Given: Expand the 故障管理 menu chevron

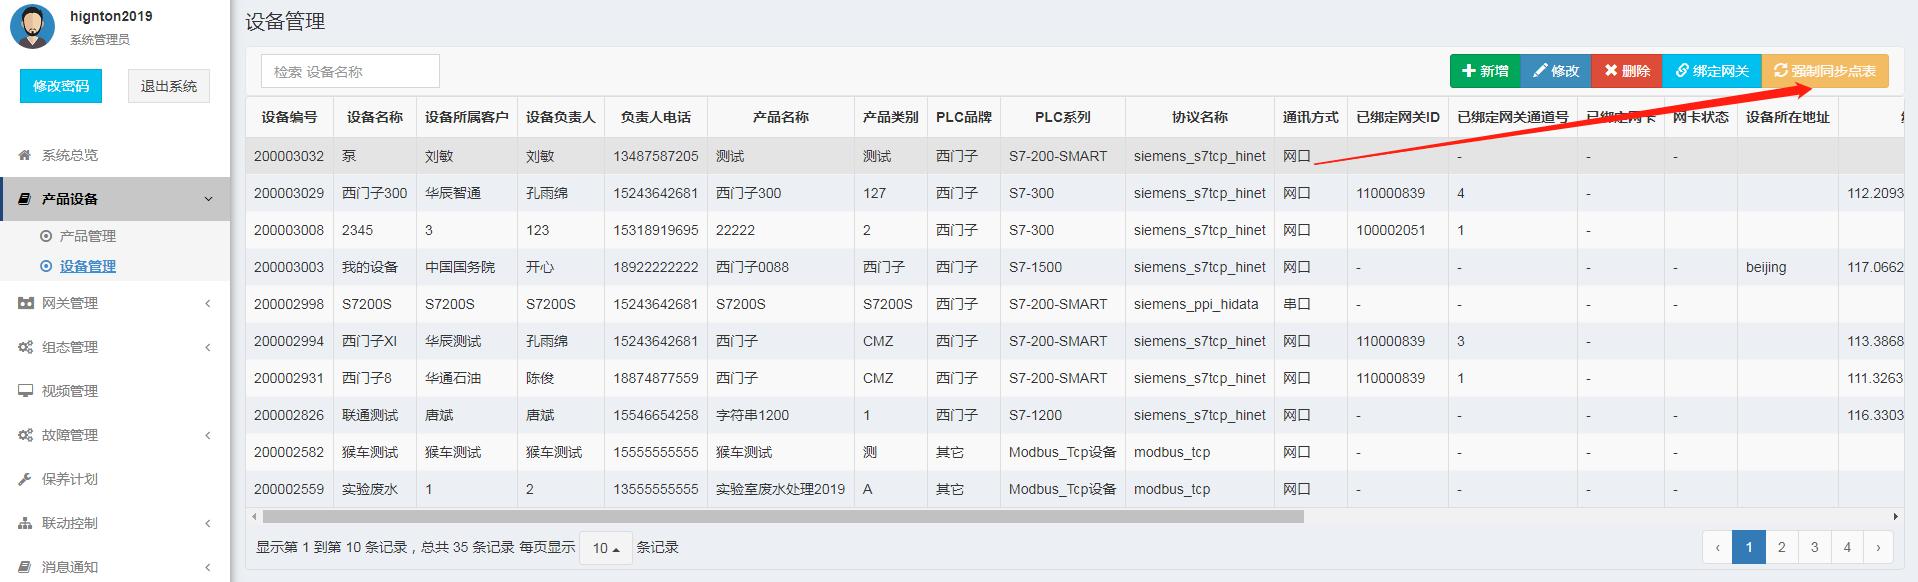Looking at the screenshot, I should point(208,435).
